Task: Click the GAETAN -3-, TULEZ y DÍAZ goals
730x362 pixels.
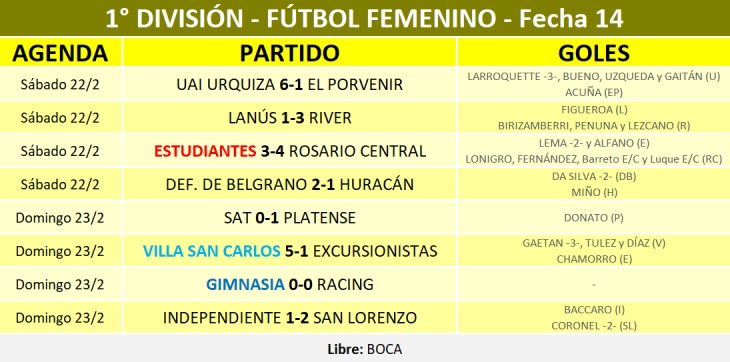Action: [594, 243]
